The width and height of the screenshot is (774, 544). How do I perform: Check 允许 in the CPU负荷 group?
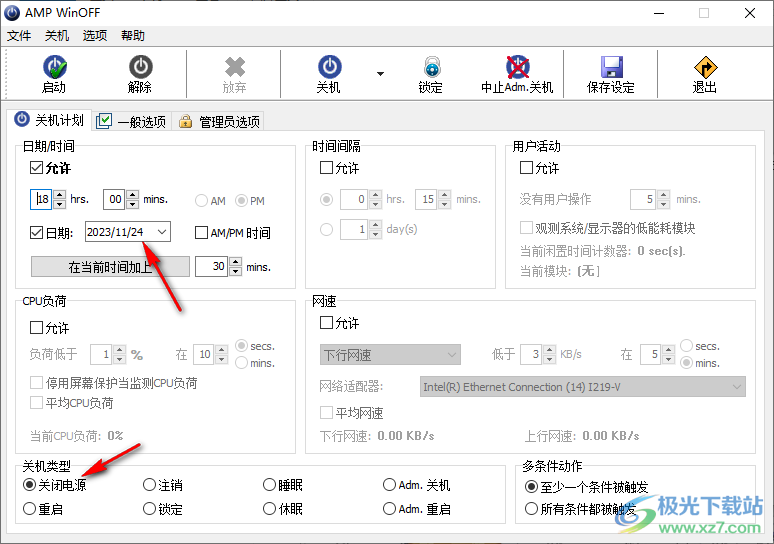point(37,327)
